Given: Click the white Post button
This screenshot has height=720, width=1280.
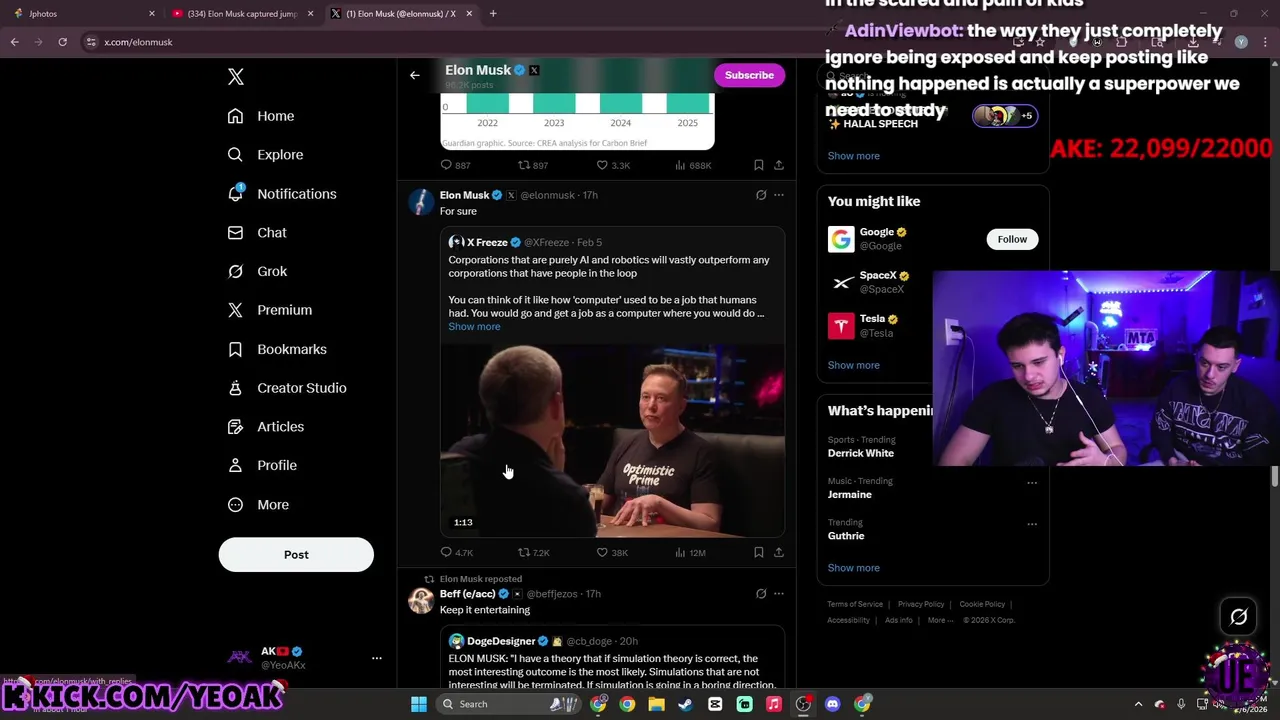Looking at the screenshot, I should (296, 554).
